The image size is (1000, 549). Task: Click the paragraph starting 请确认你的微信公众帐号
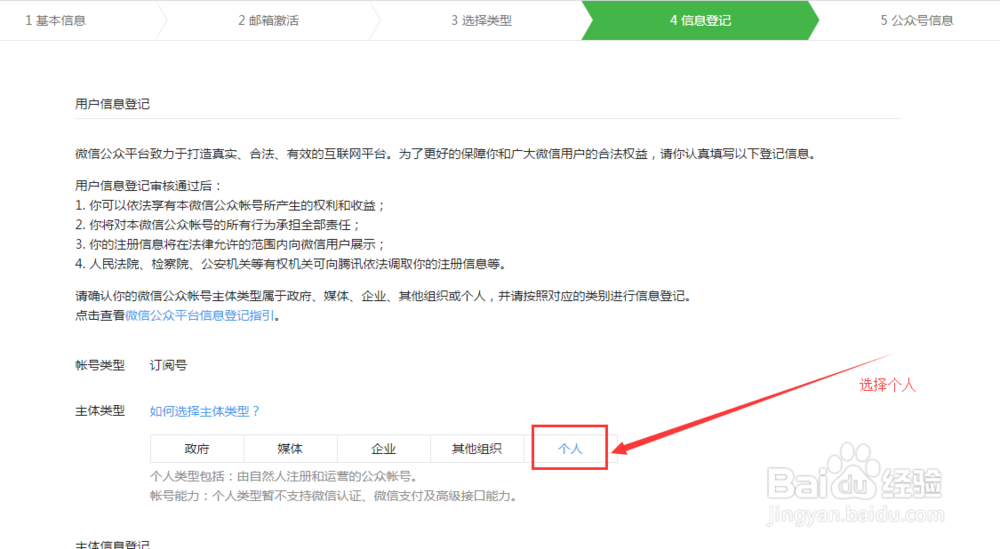(383, 296)
